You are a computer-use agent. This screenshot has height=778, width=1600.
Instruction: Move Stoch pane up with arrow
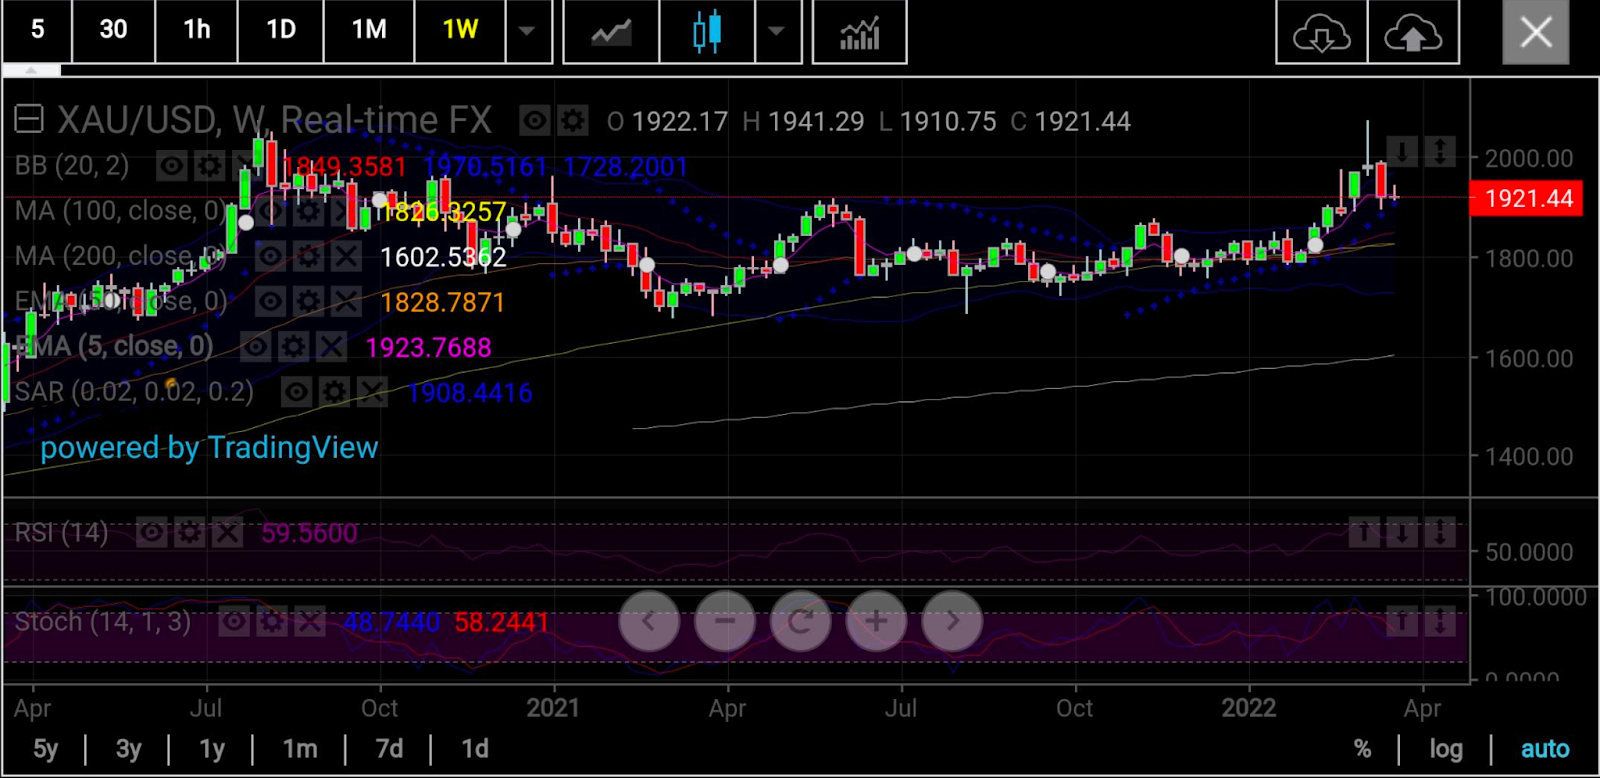pyautogui.click(x=1402, y=623)
